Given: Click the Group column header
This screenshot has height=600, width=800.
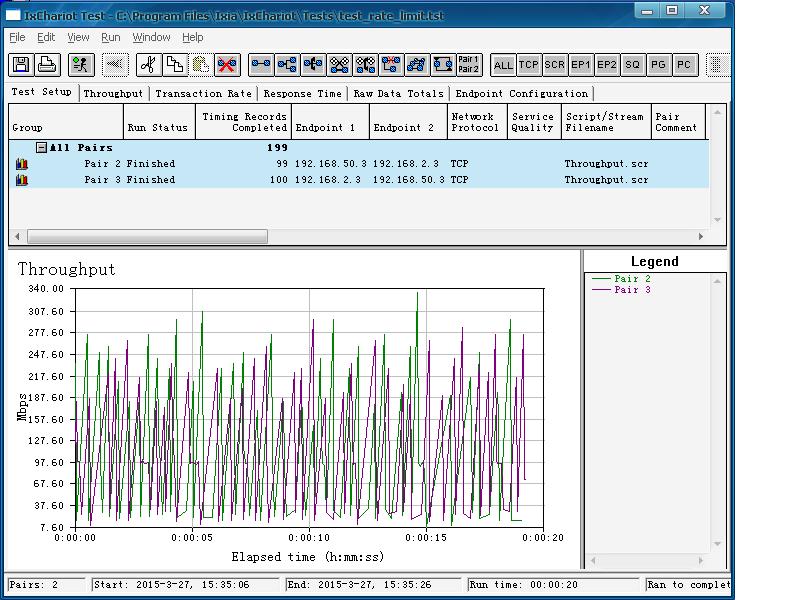Looking at the screenshot, I should 66,121.
